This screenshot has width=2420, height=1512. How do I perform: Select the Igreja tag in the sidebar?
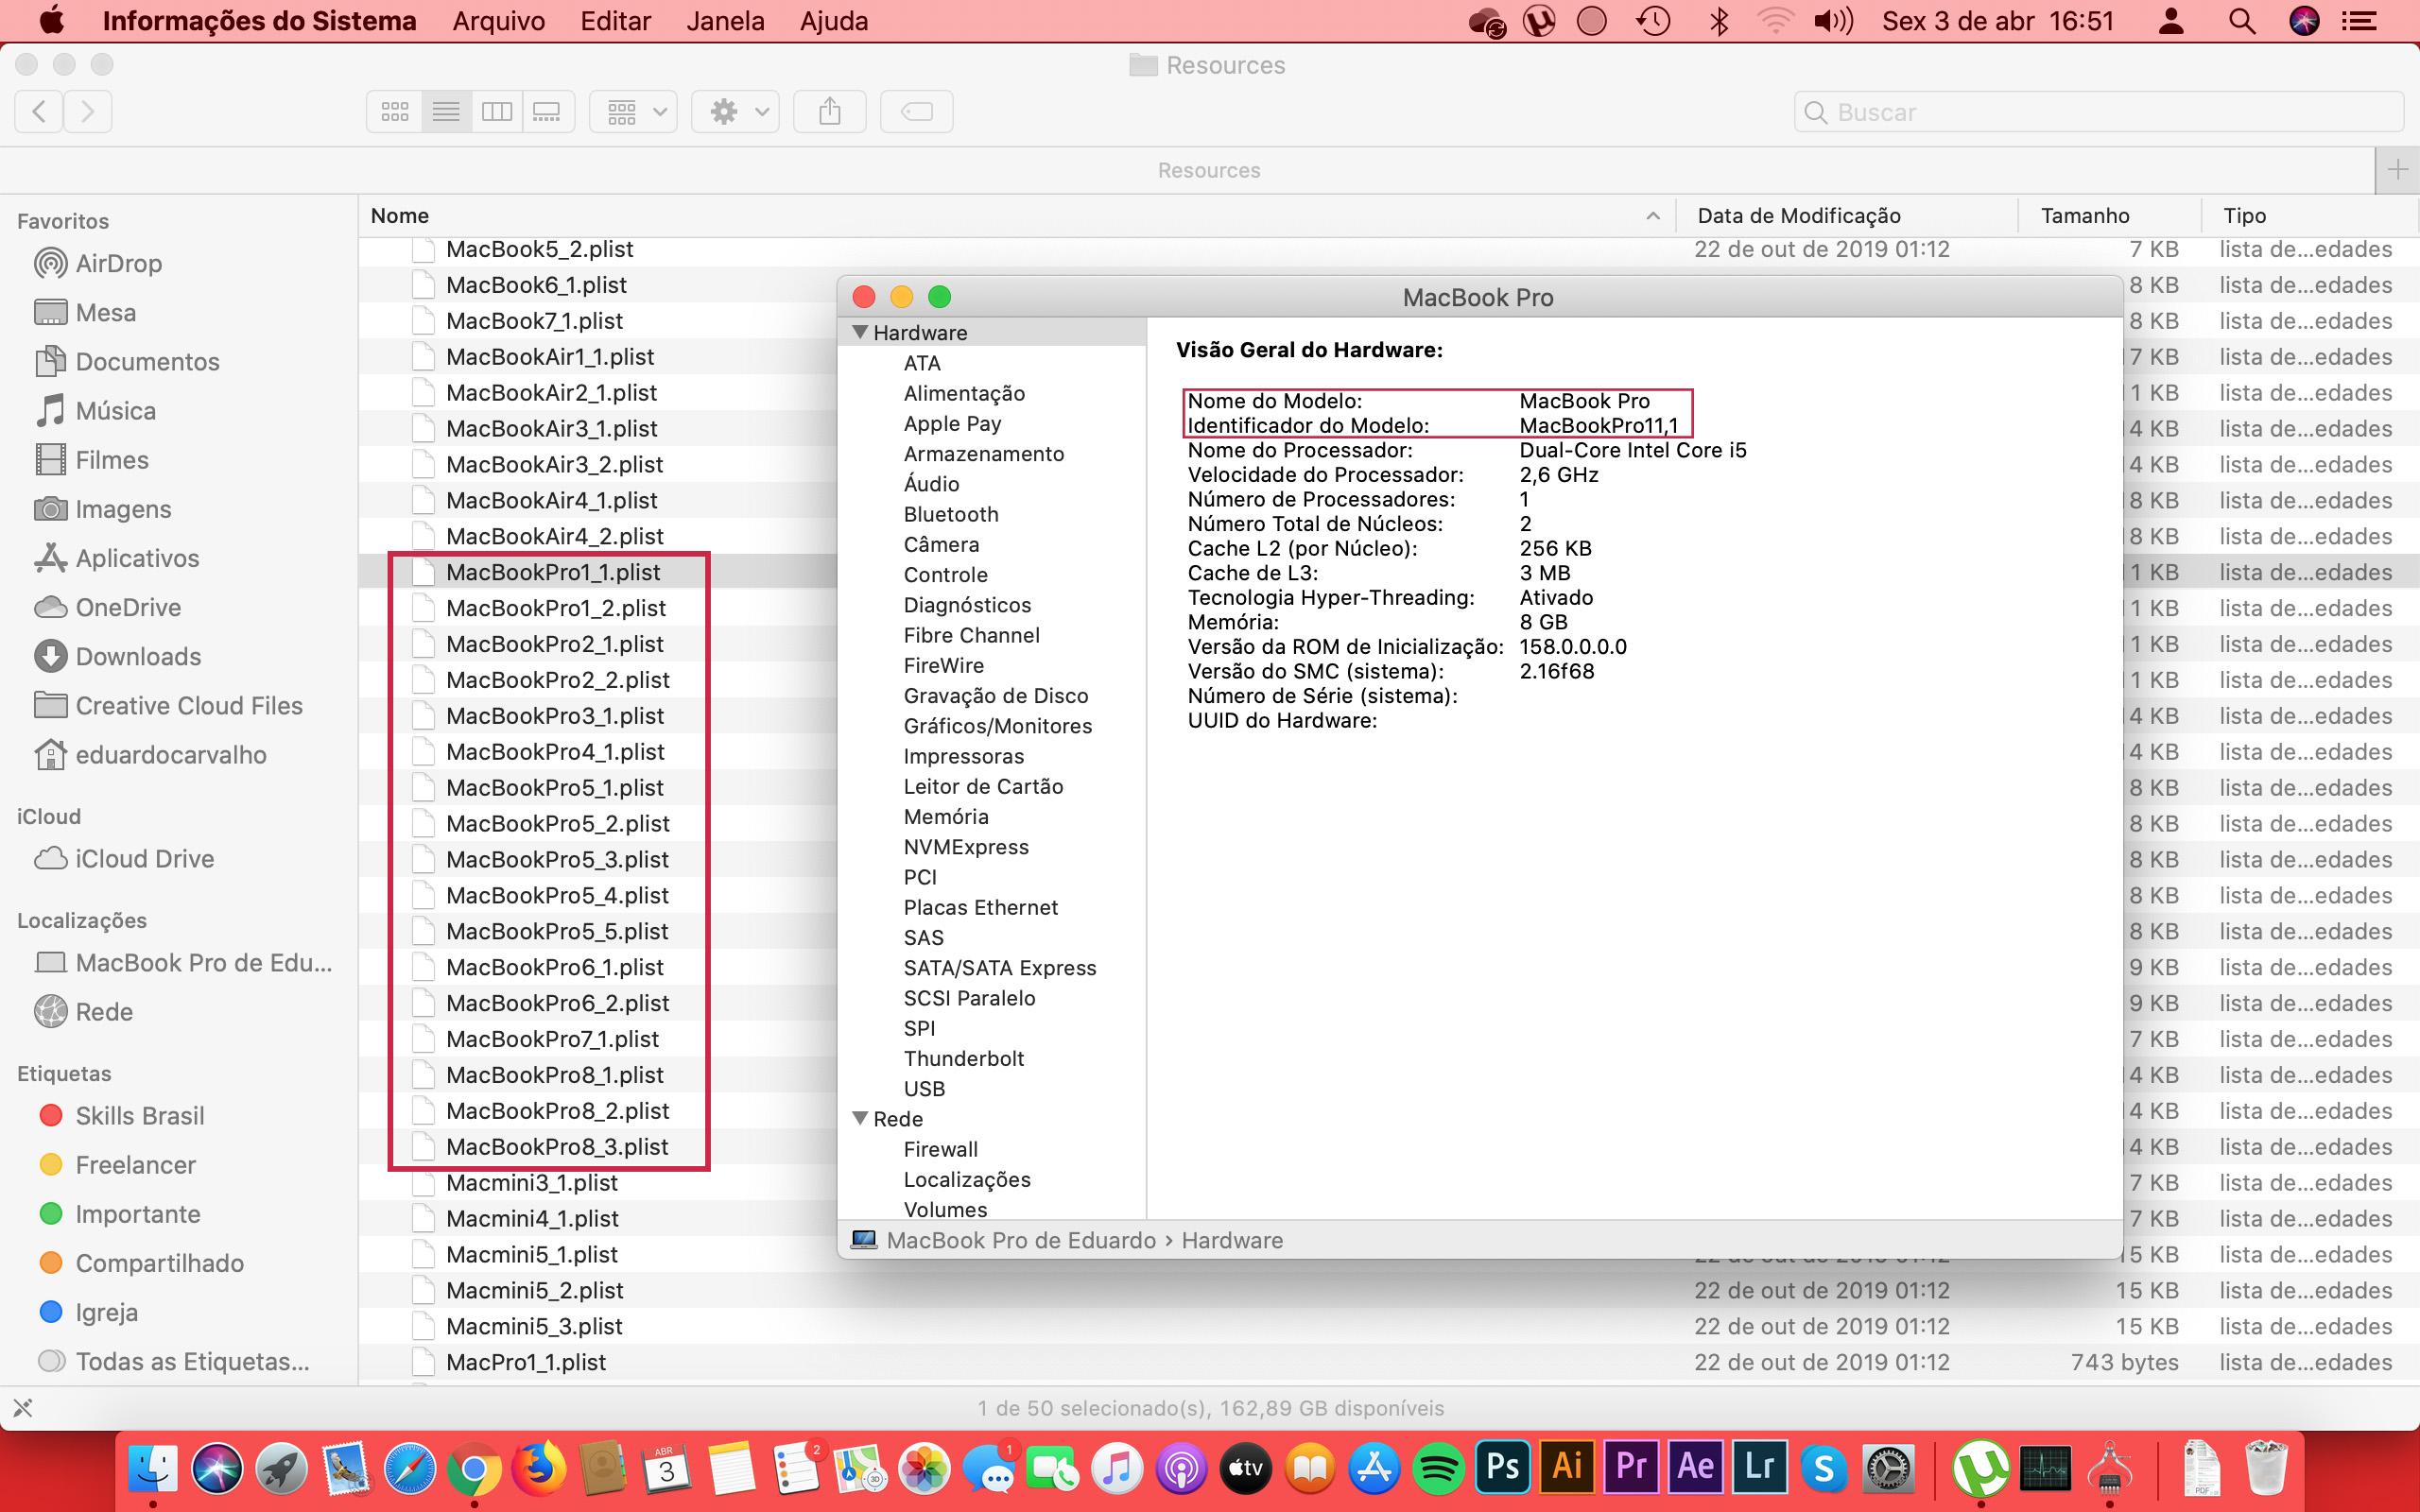coord(106,1311)
